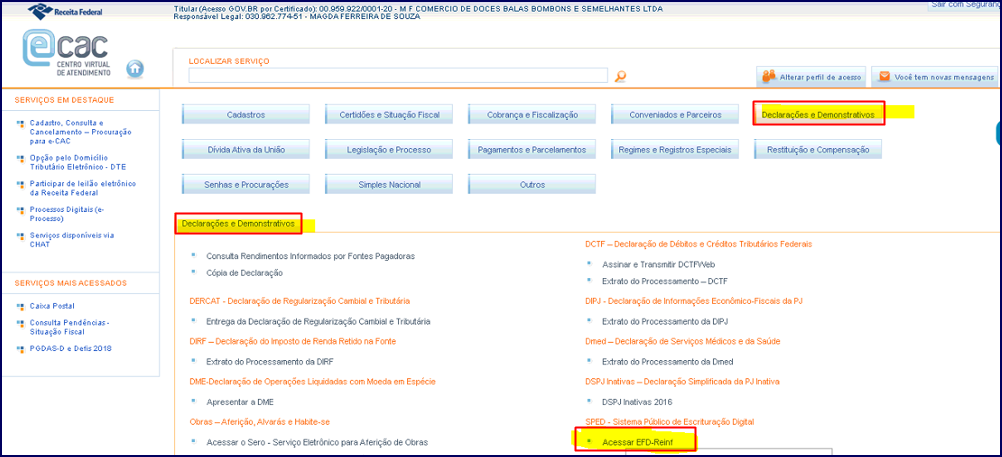Open PGDAS-D e Defis 2018 link
Image resolution: width=1002 pixels, height=457 pixels.
pos(70,348)
